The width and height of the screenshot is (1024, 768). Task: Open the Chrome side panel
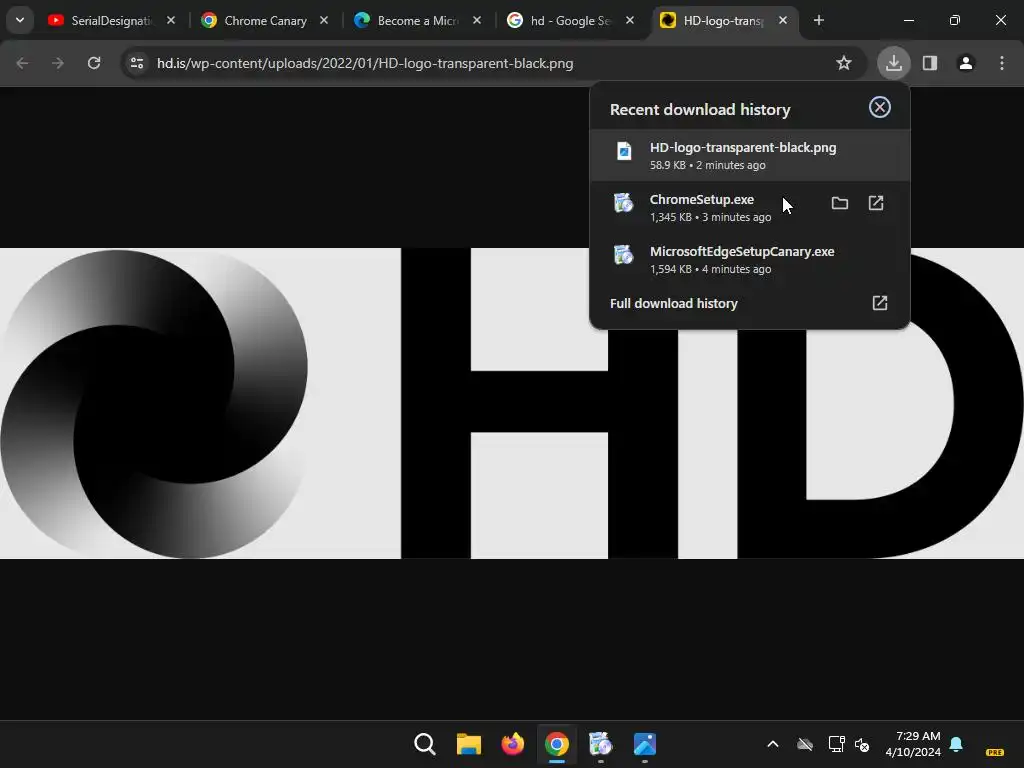930,63
